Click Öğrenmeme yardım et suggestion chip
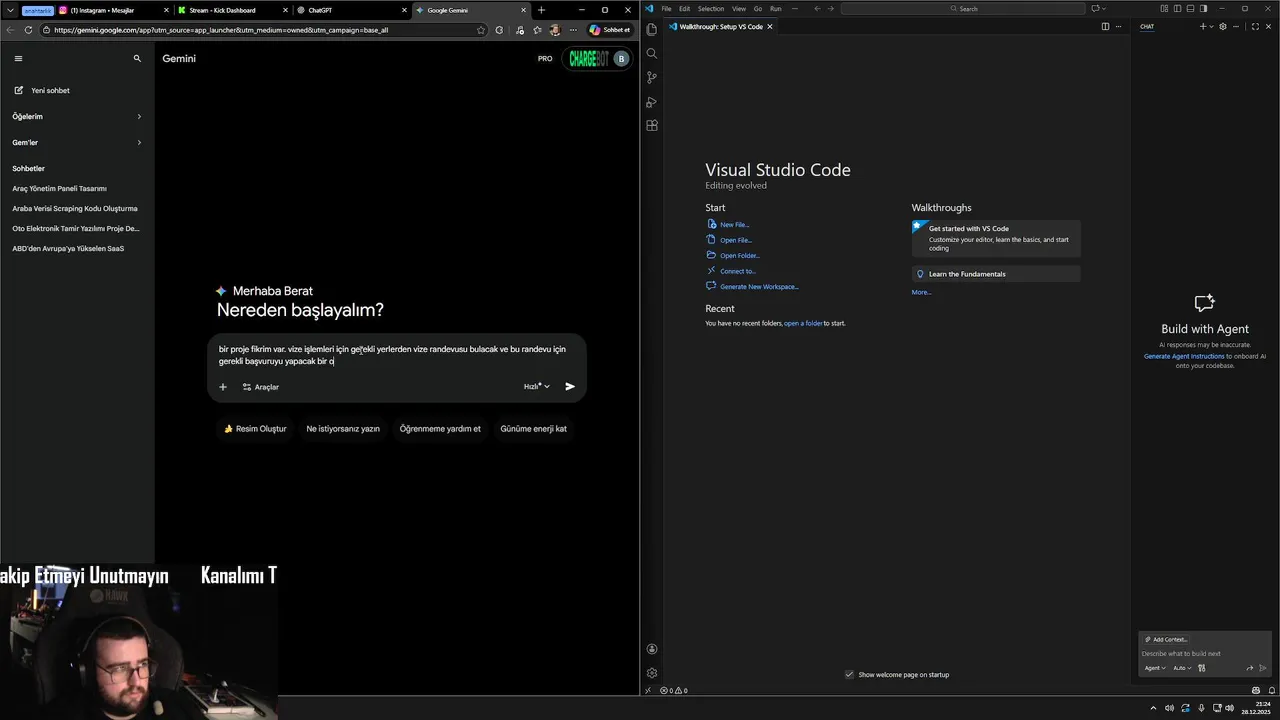Screen dimensions: 1280x720 pos(440,428)
